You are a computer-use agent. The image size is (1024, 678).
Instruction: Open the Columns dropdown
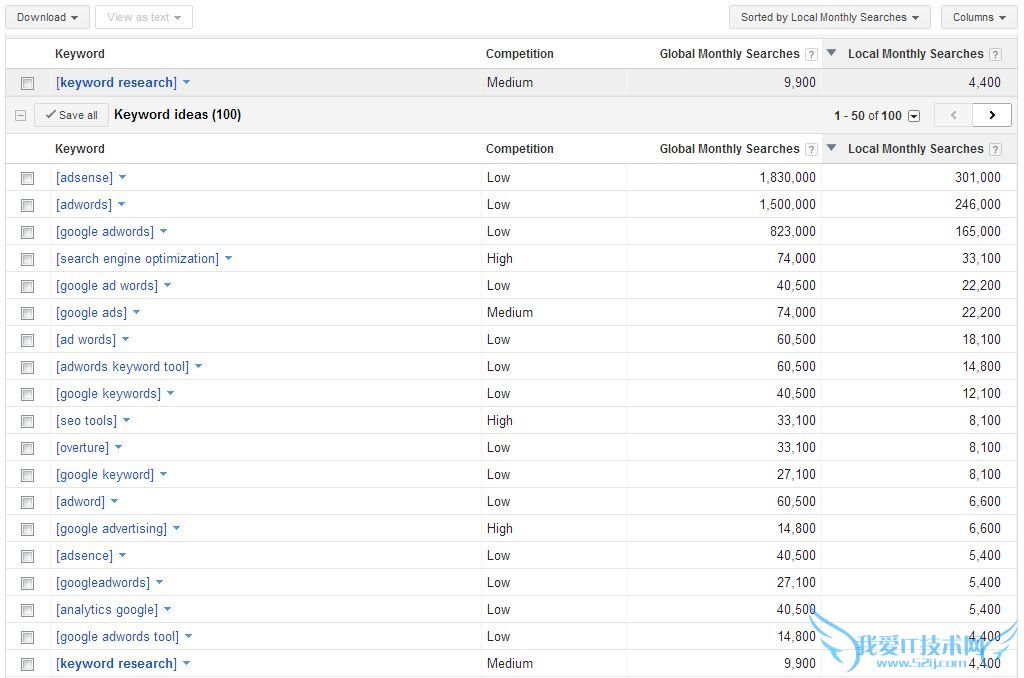click(x=978, y=17)
